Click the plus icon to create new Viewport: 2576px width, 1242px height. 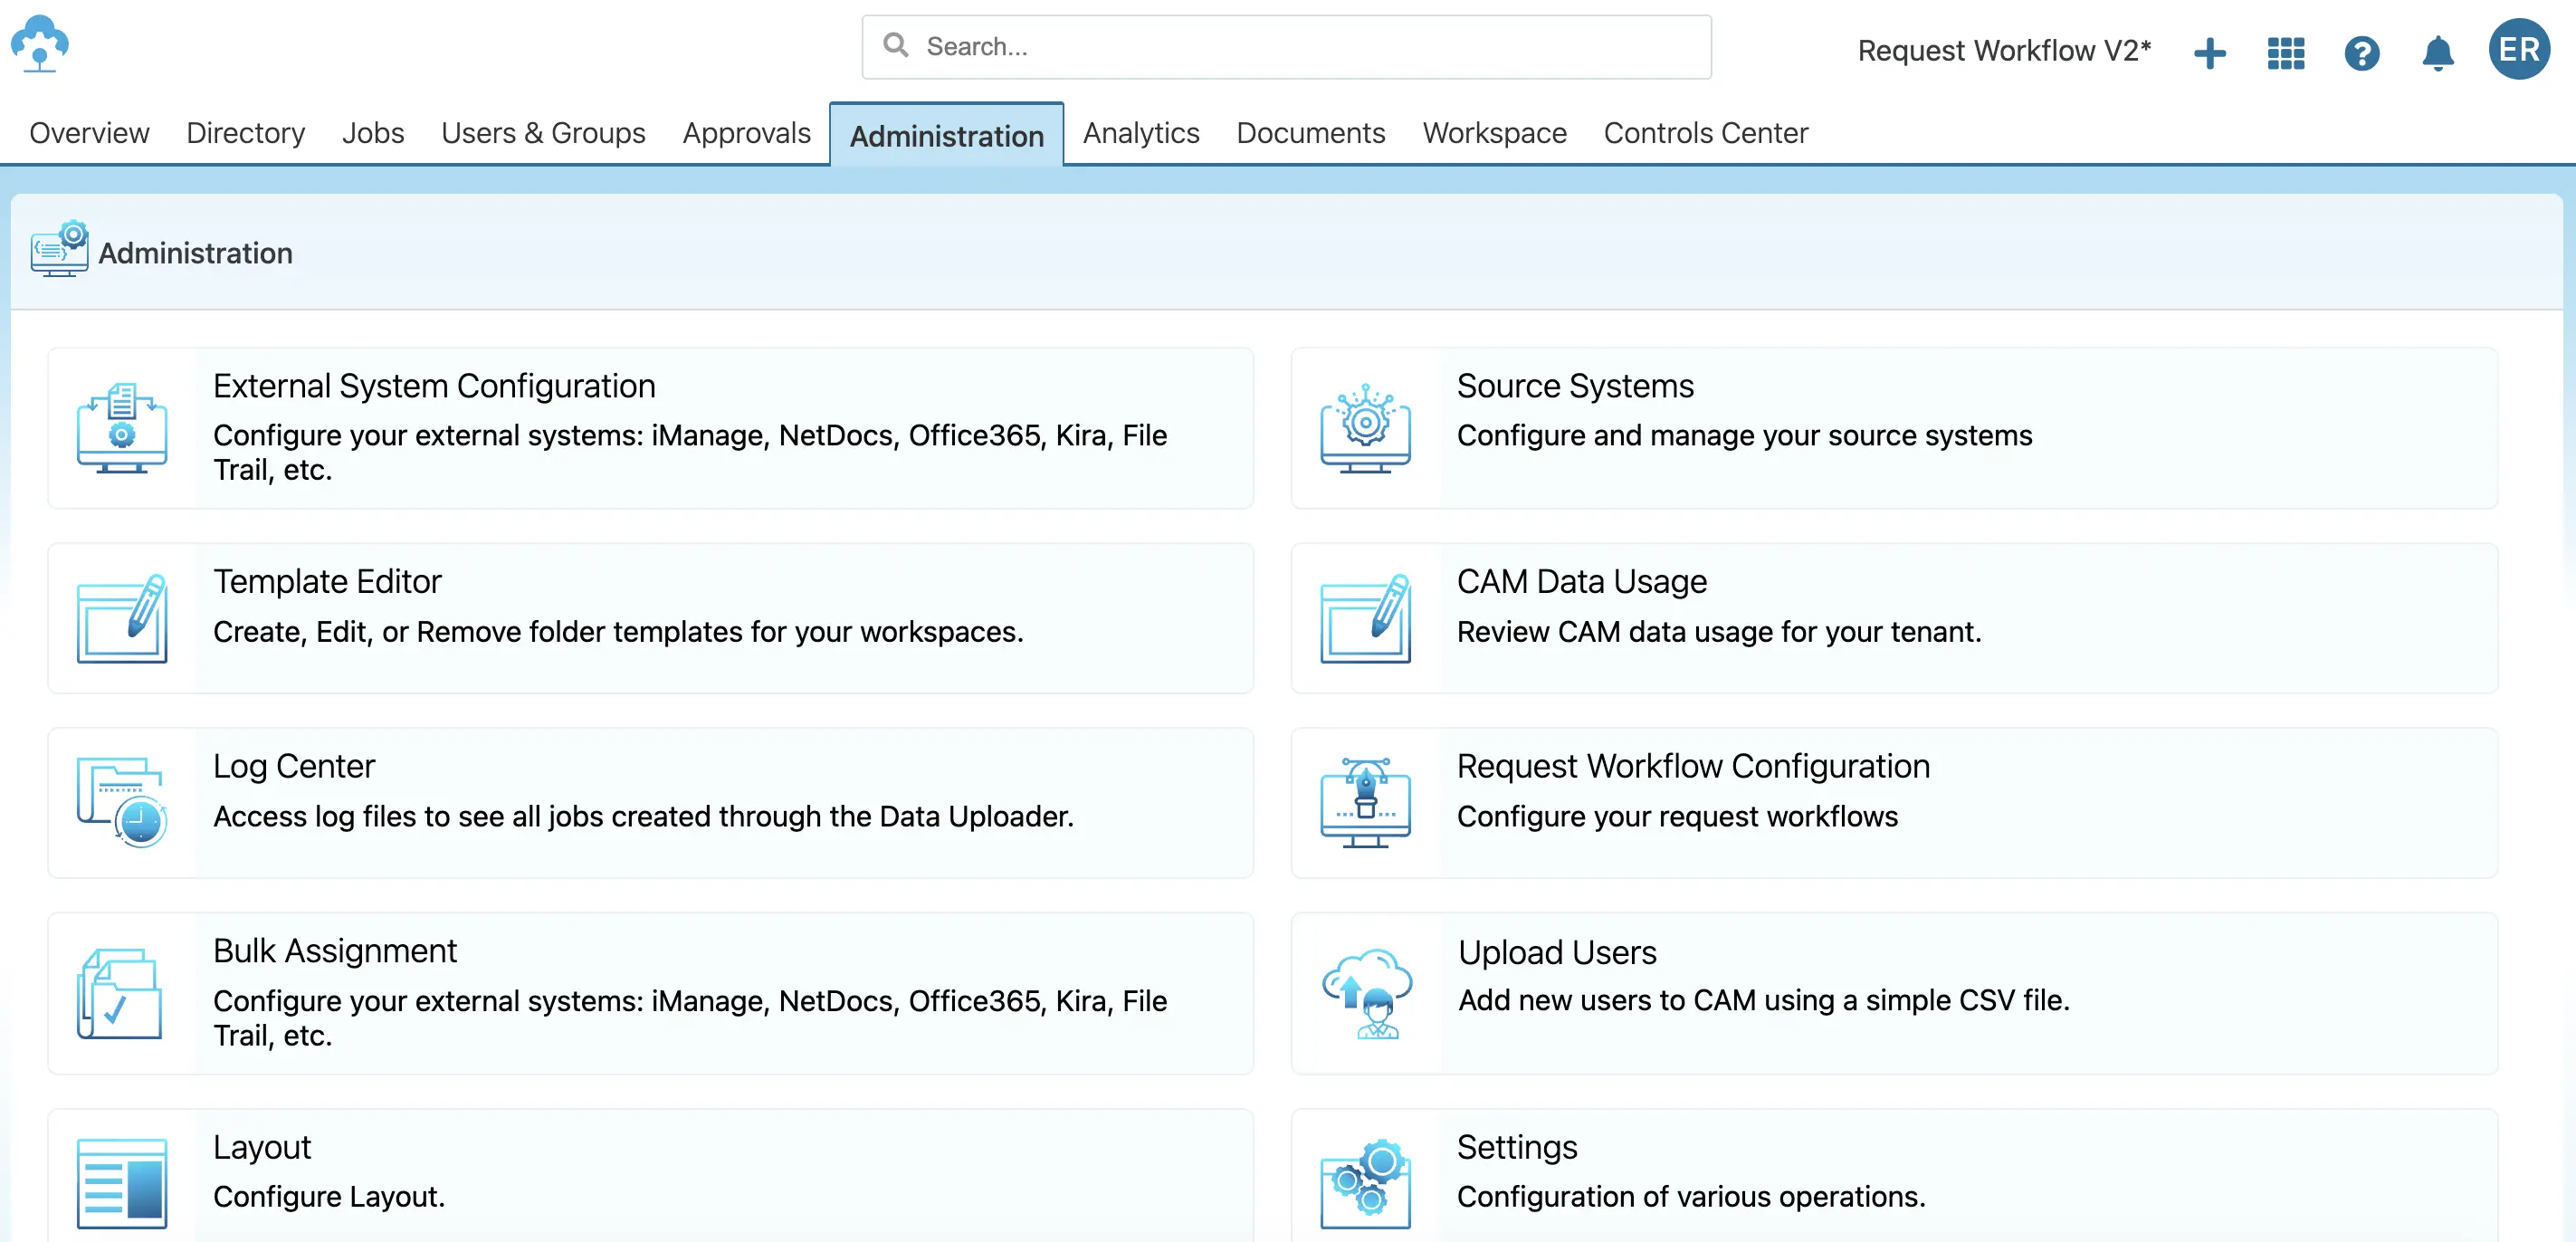tap(2210, 53)
